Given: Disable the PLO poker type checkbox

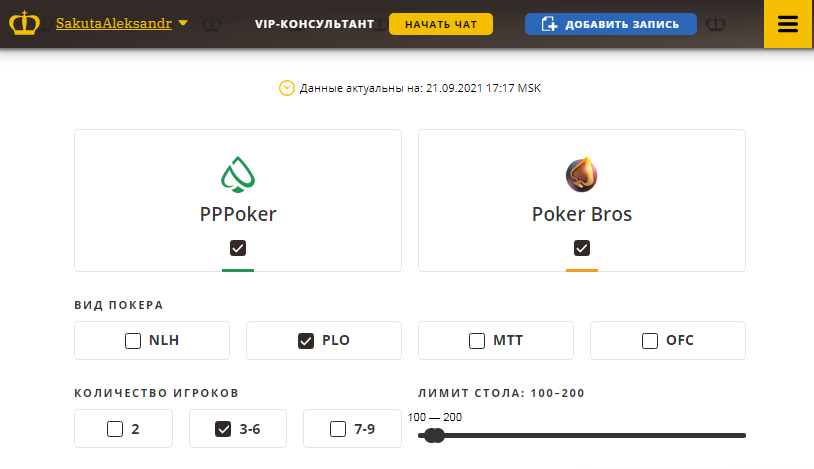Looking at the screenshot, I should click(x=306, y=341).
